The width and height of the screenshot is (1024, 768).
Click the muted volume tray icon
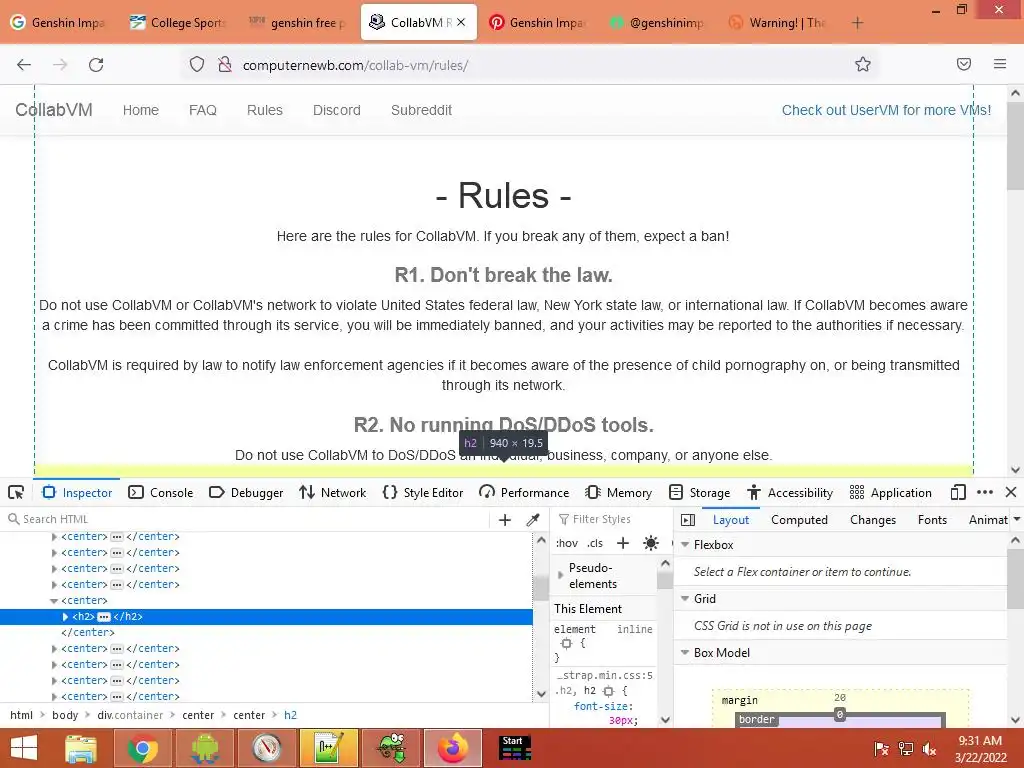pyautogui.click(x=929, y=749)
